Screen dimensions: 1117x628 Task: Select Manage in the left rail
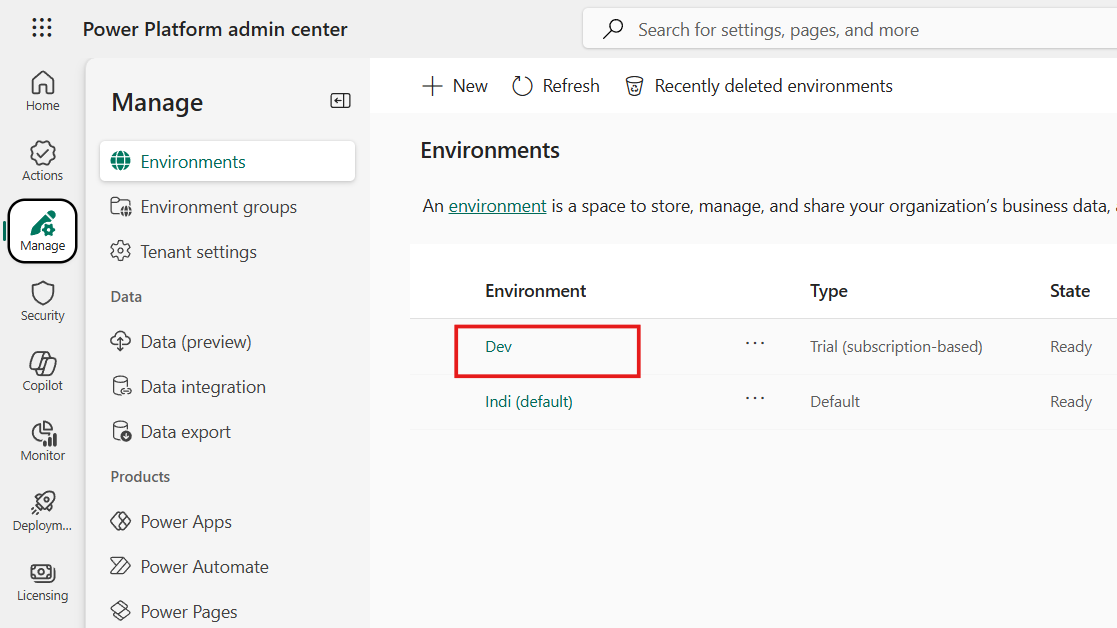click(43, 231)
